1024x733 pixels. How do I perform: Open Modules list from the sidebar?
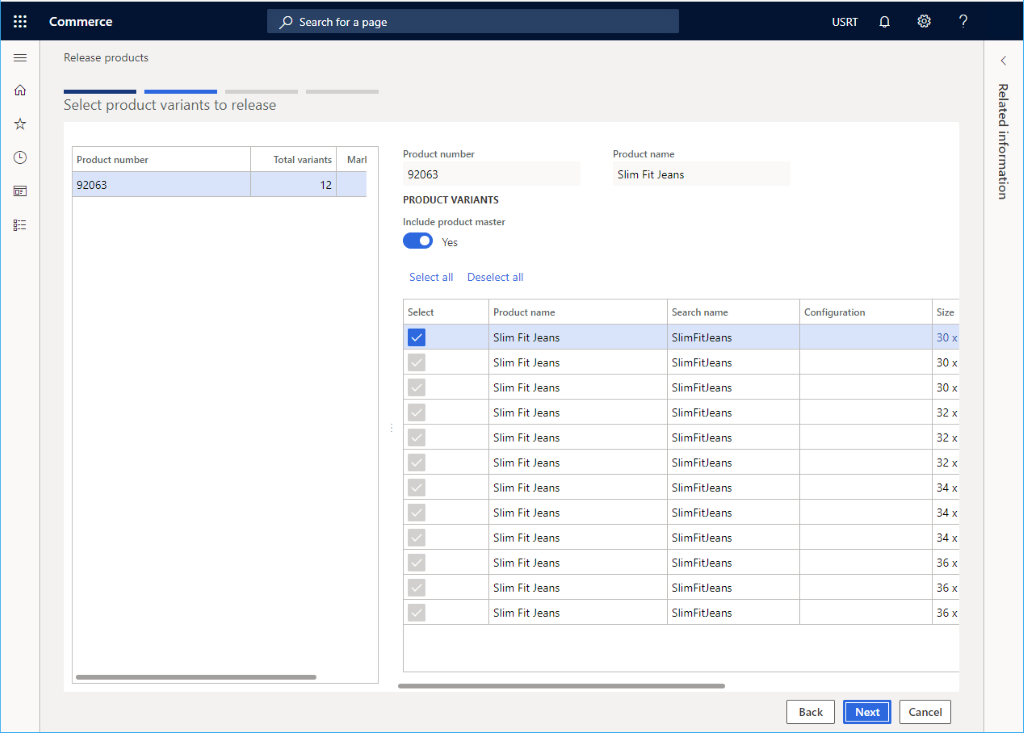pyautogui.click(x=19, y=224)
